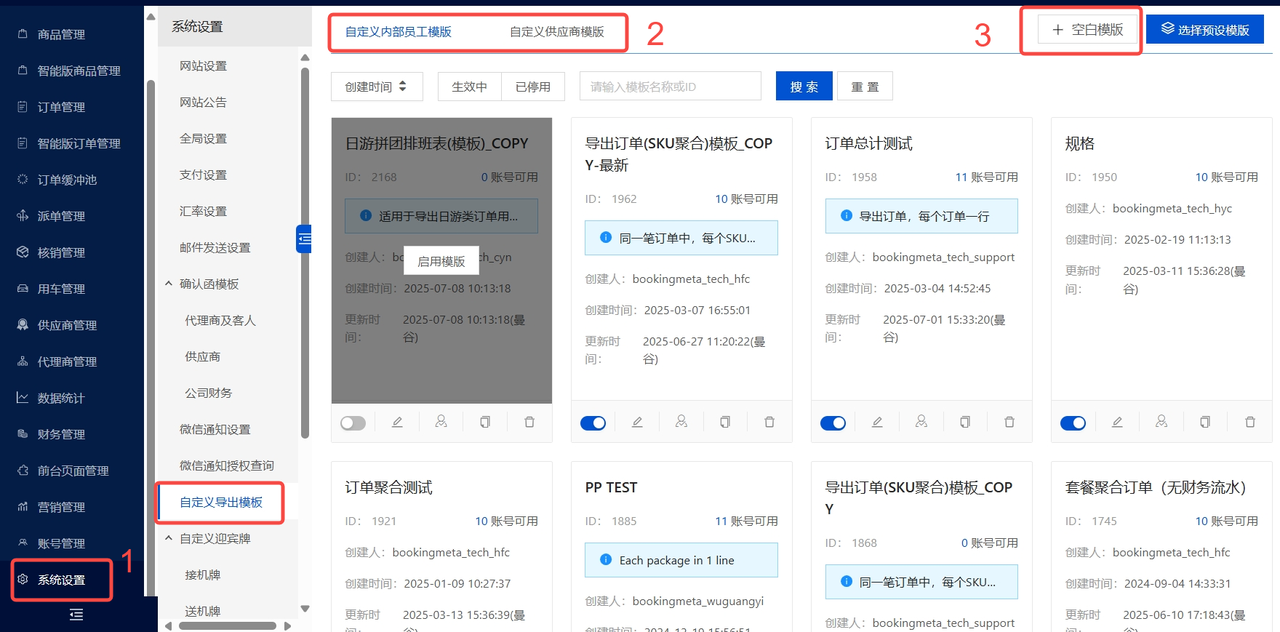Click copy icon on 导出订单(SKU聚合)模板_COPY-最新 card
1280x632 pixels.
(x=725, y=423)
